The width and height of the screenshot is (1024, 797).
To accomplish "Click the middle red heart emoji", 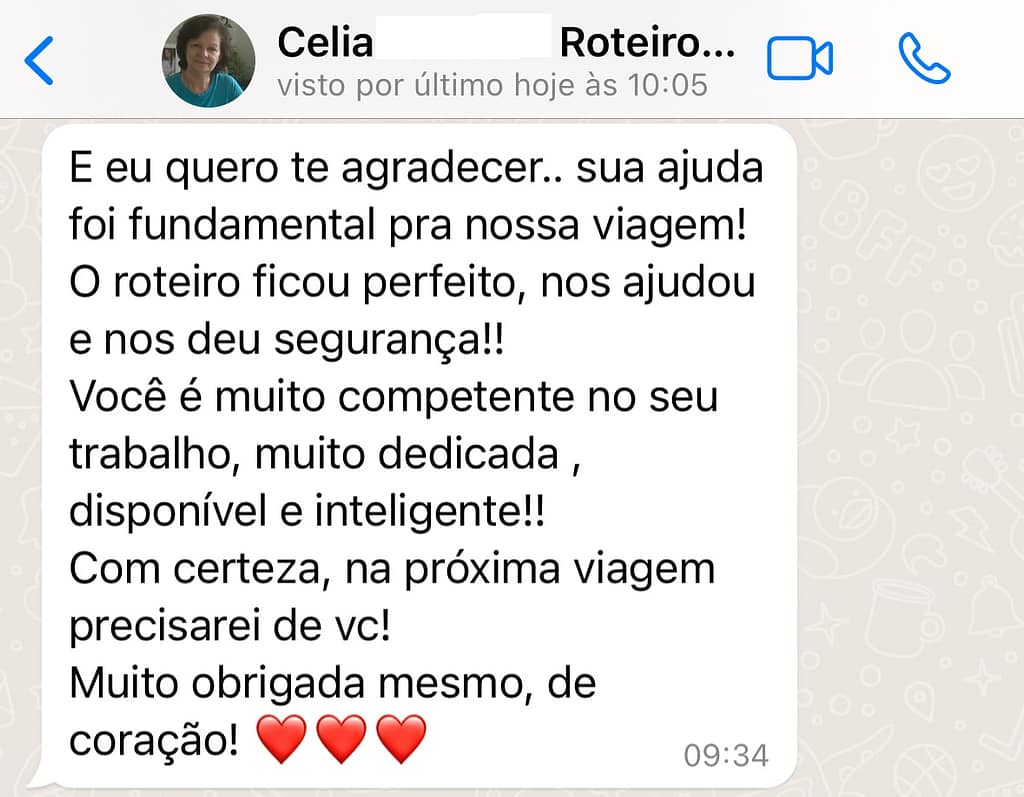I will (x=342, y=738).
